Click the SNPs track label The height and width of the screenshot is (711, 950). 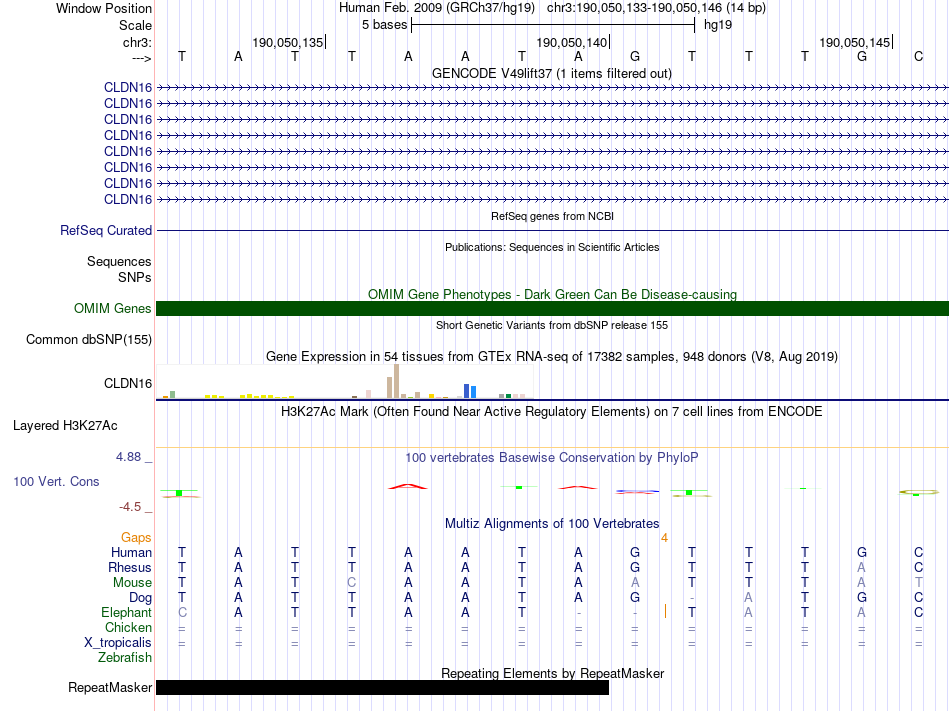135,277
